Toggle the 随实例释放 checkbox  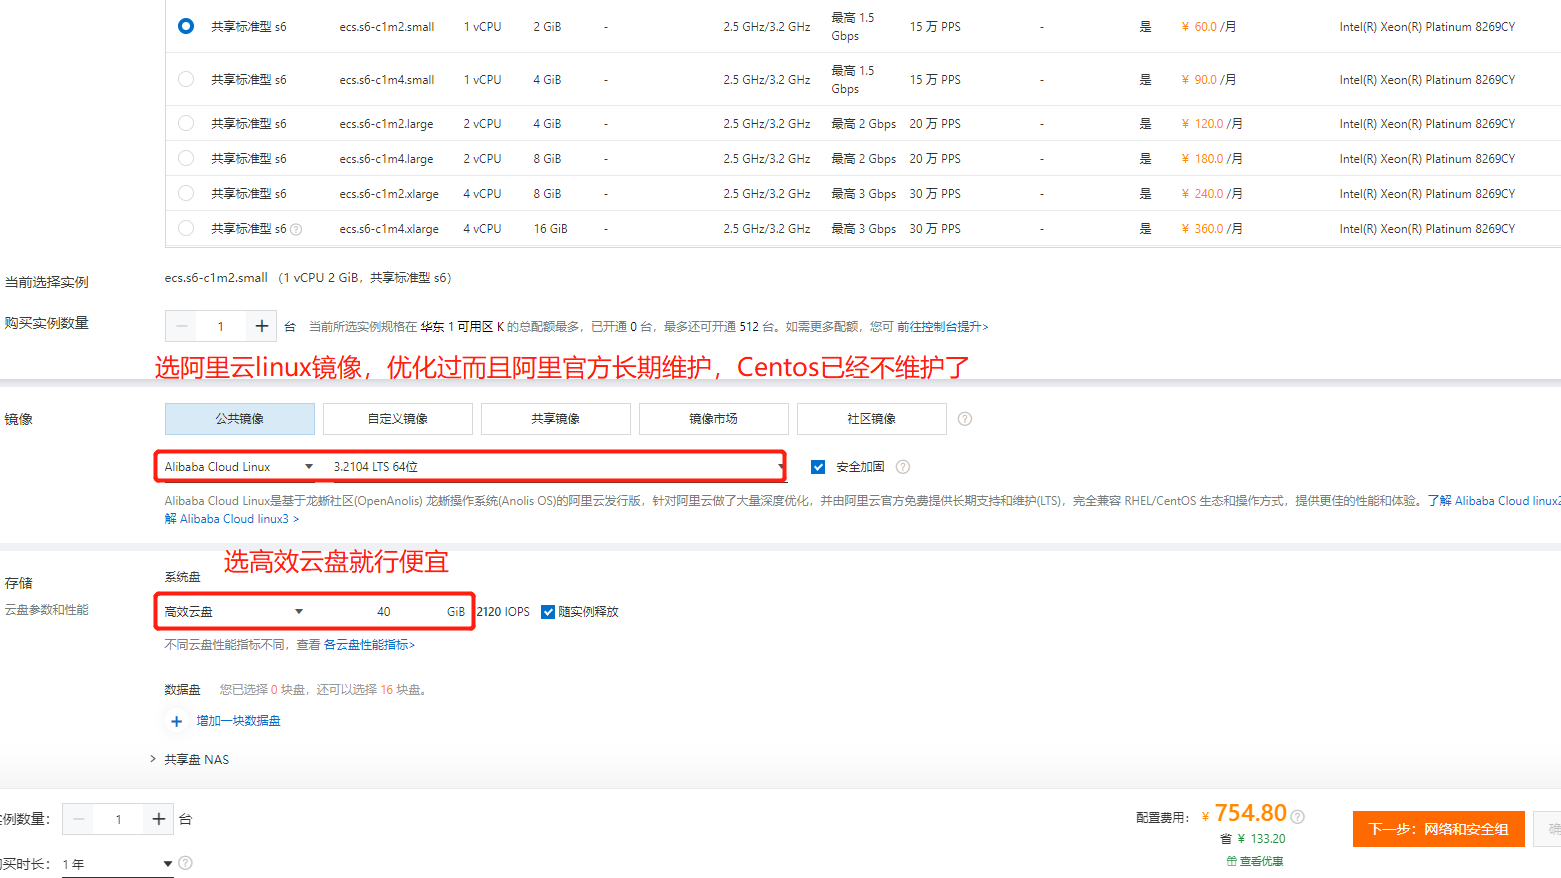point(548,612)
